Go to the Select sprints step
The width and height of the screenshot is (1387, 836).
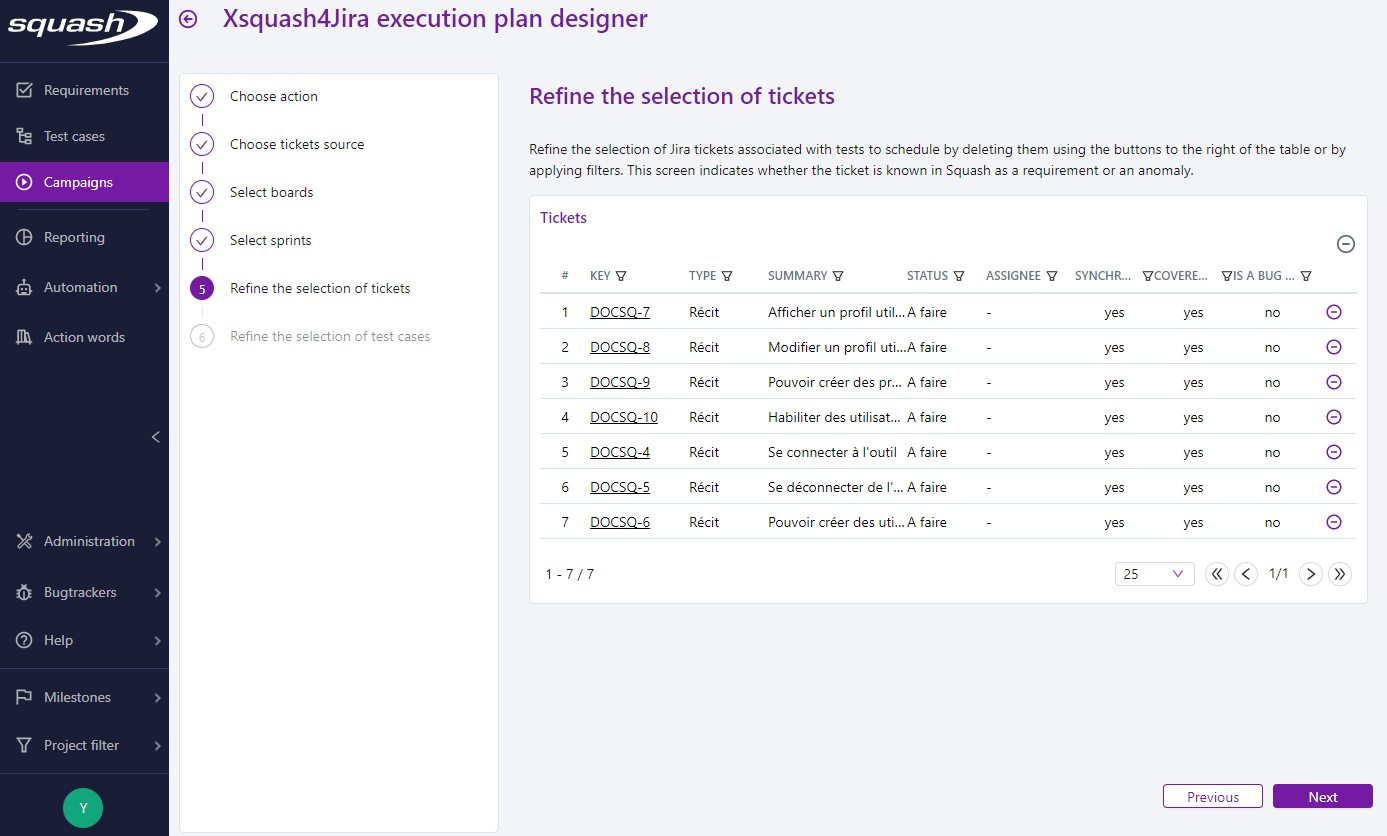click(270, 240)
